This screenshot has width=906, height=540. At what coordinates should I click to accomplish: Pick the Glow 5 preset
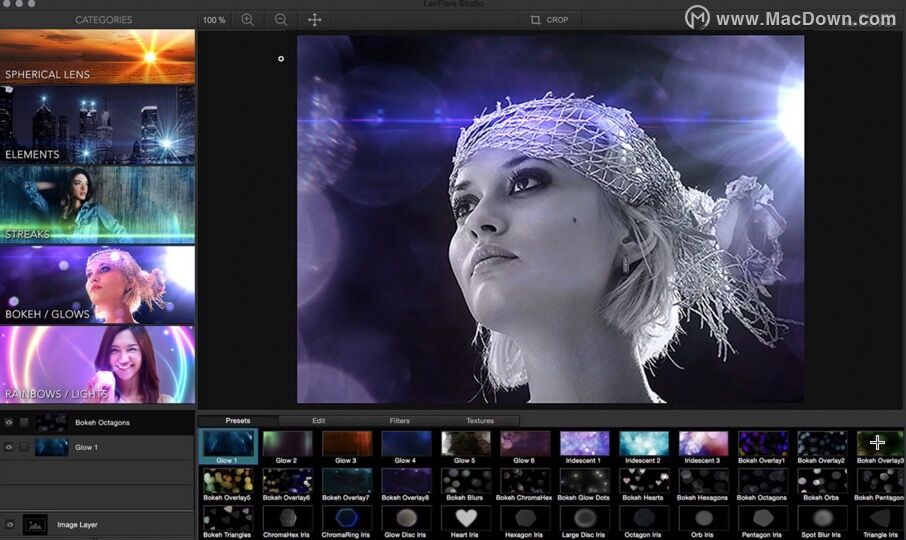(466, 447)
